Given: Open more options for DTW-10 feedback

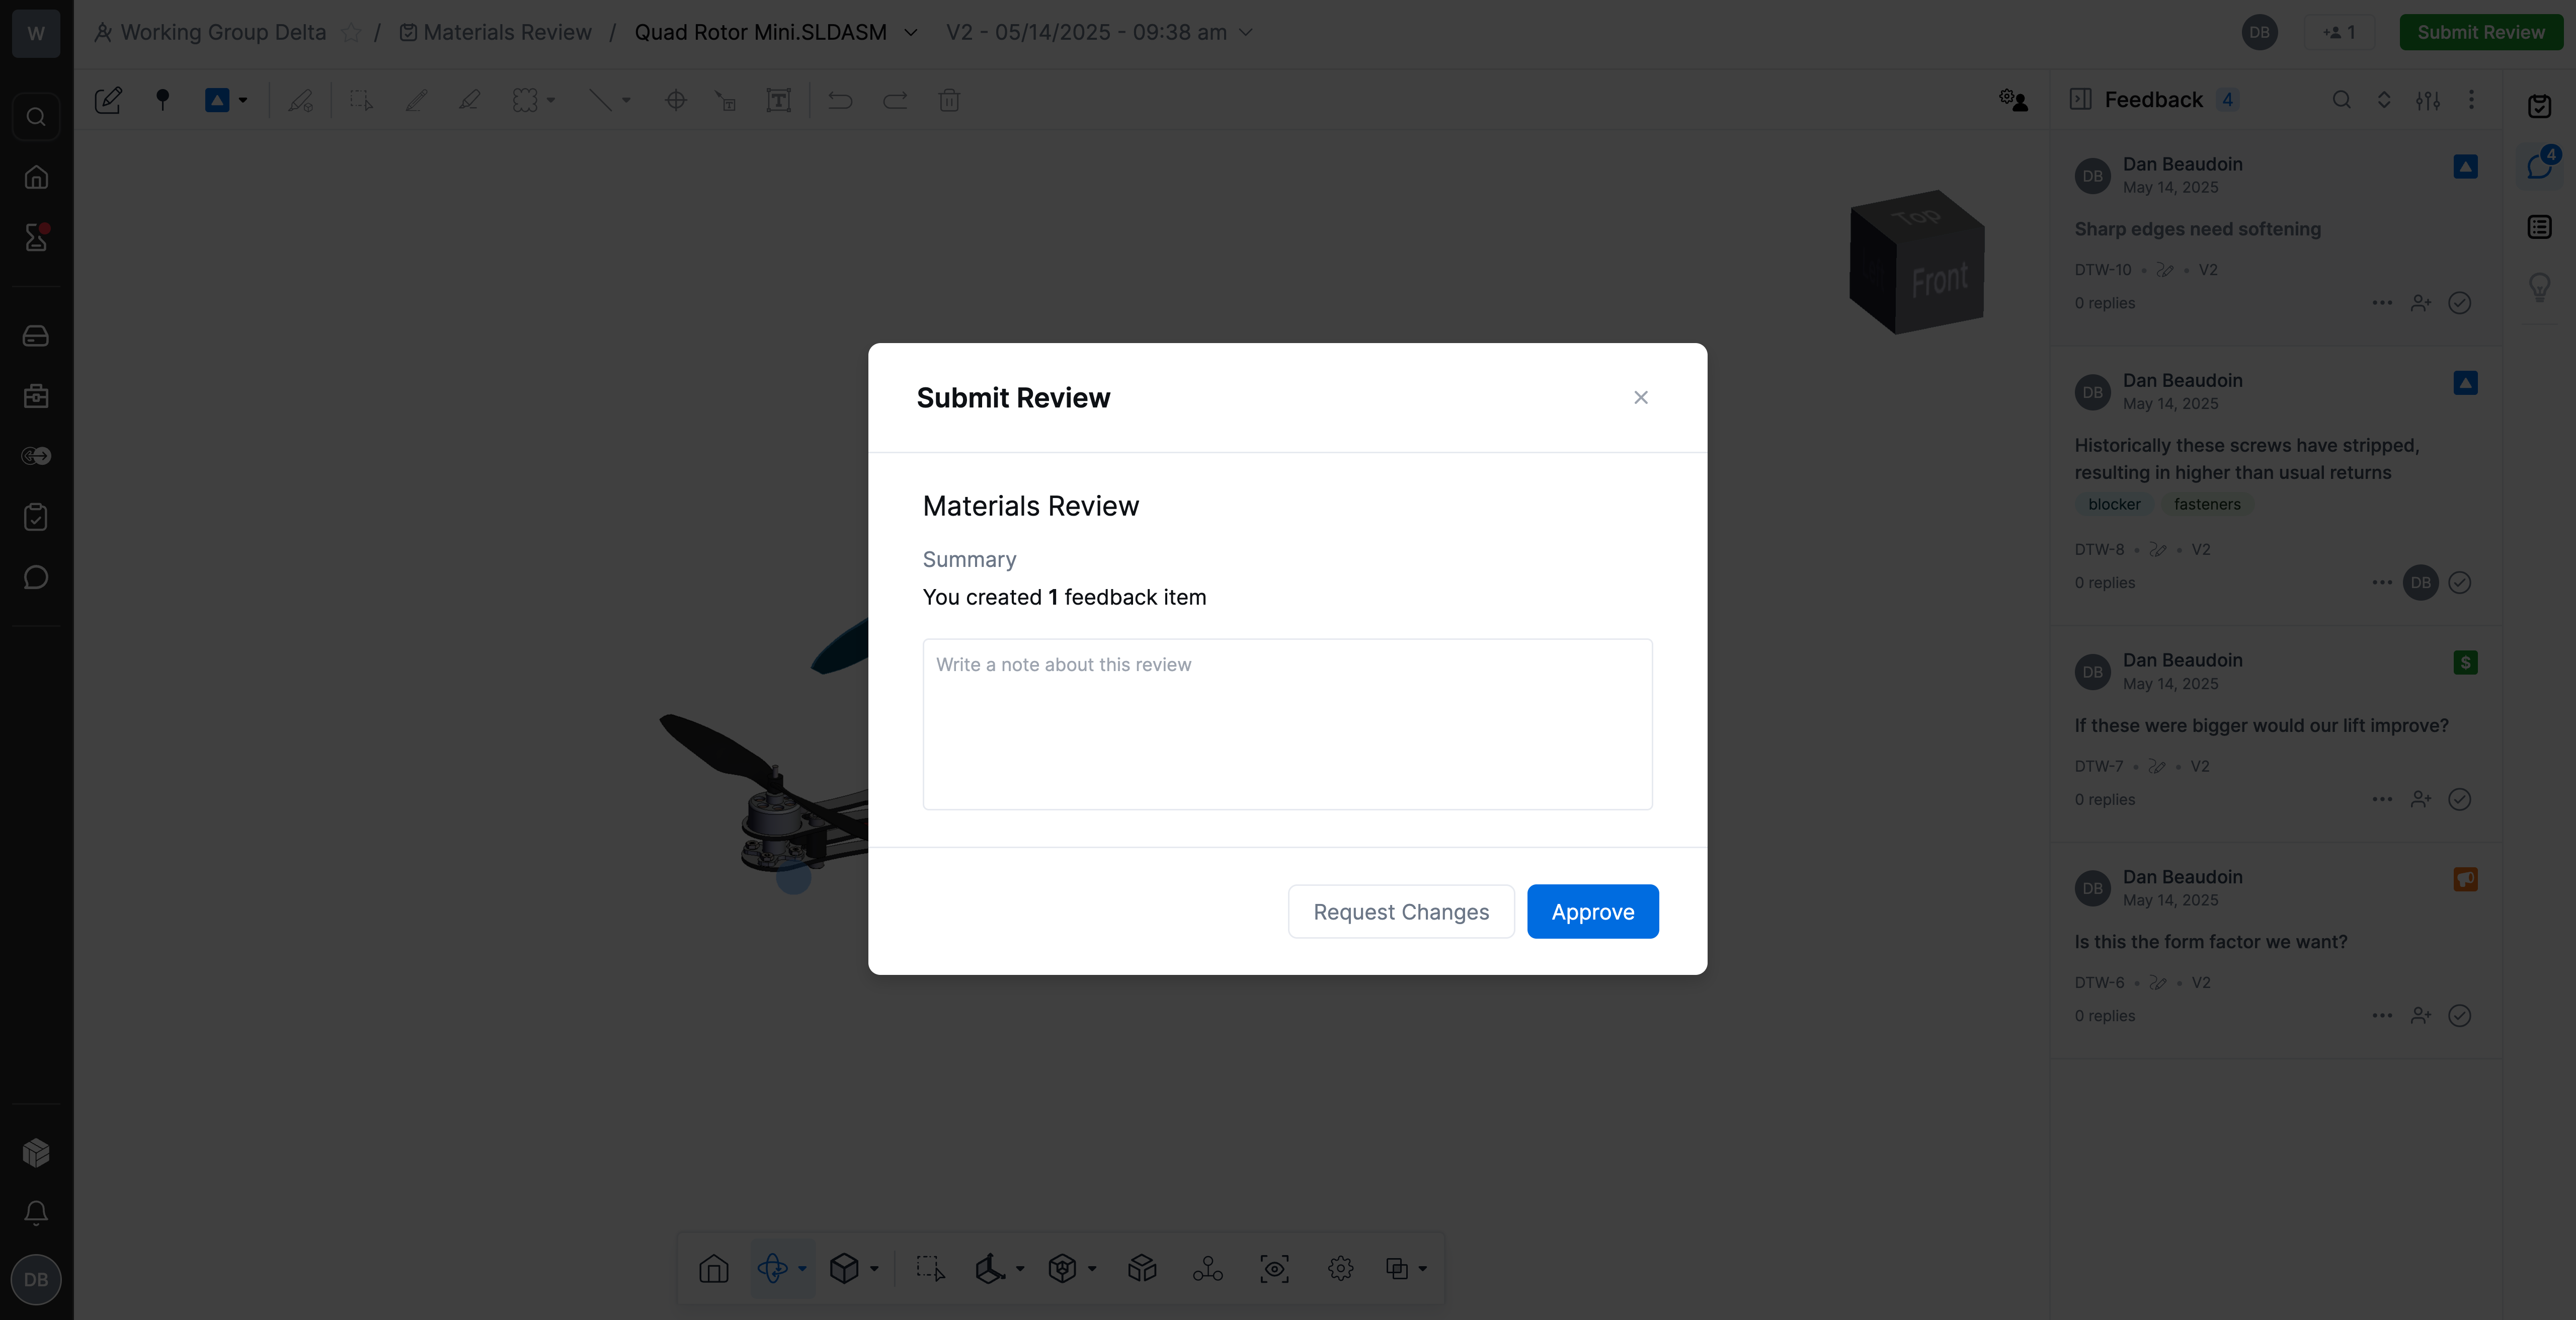Looking at the screenshot, I should tap(2382, 303).
